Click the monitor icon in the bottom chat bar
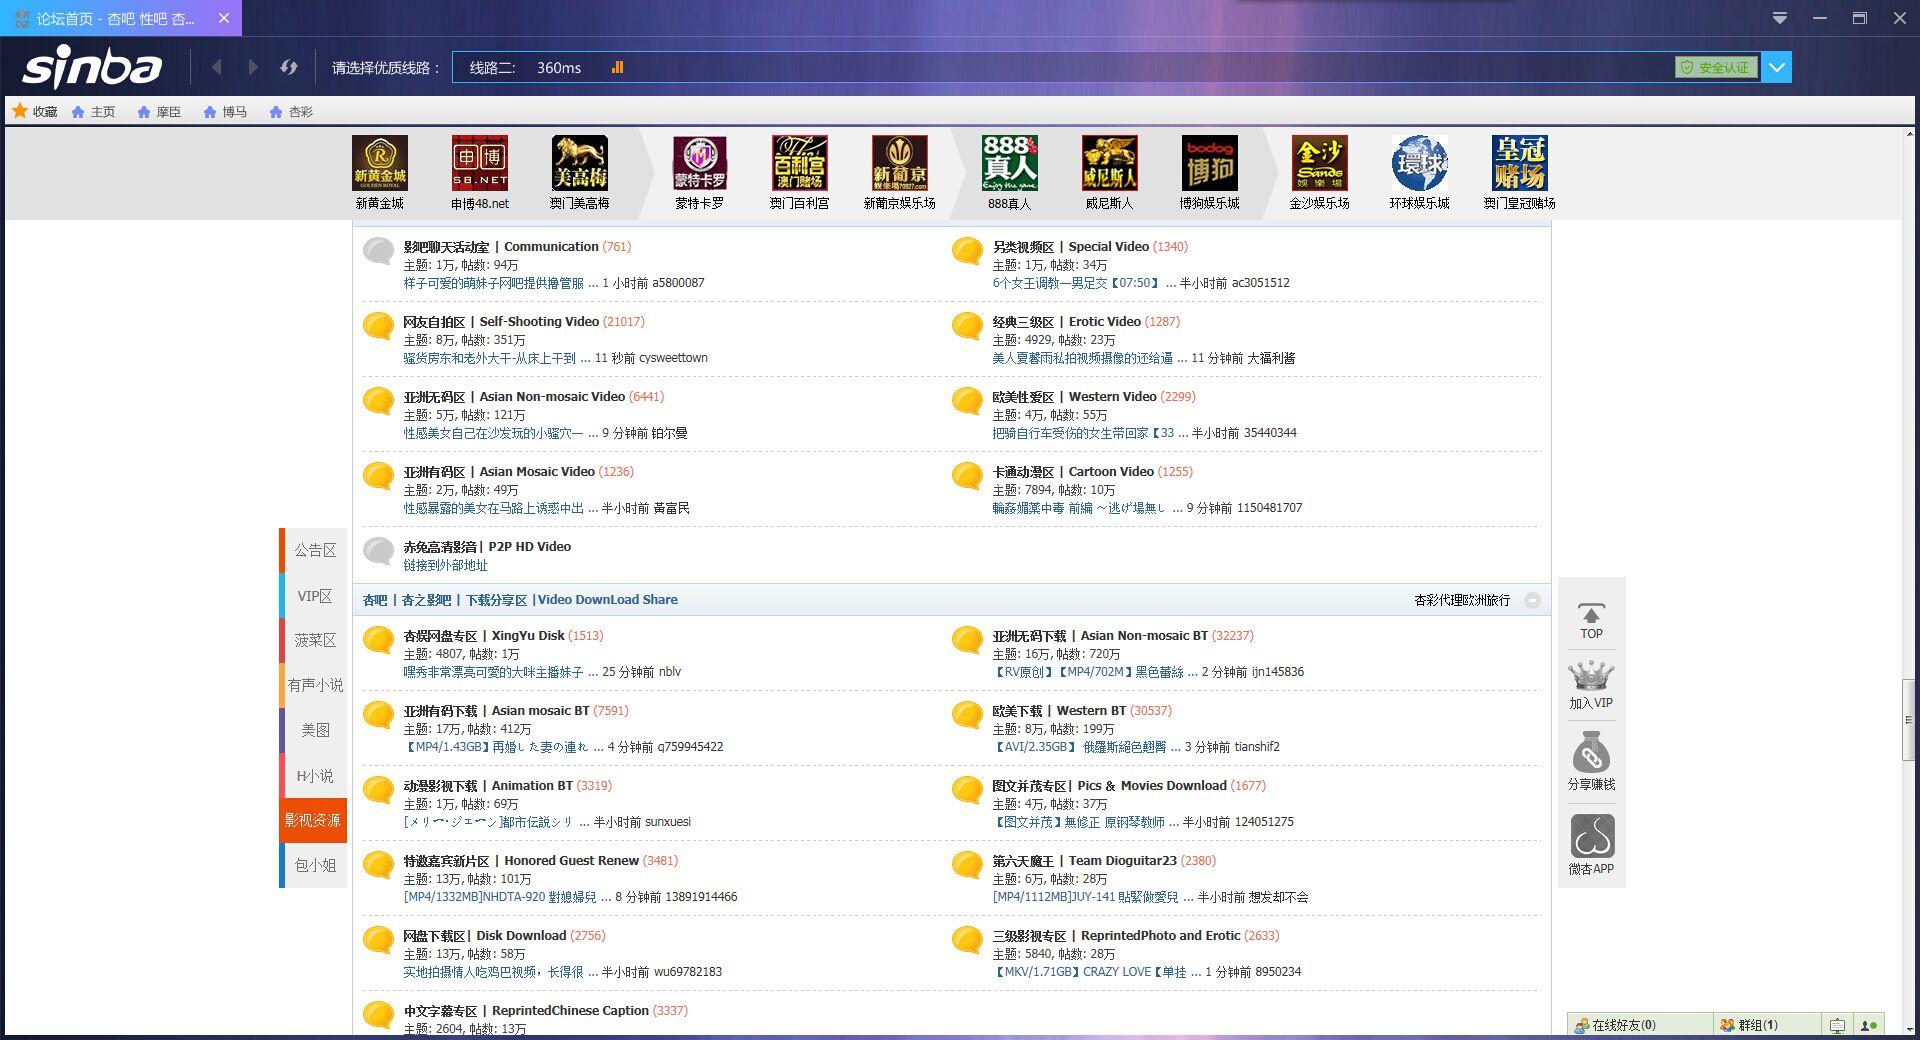 [x=1837, y=1025]
